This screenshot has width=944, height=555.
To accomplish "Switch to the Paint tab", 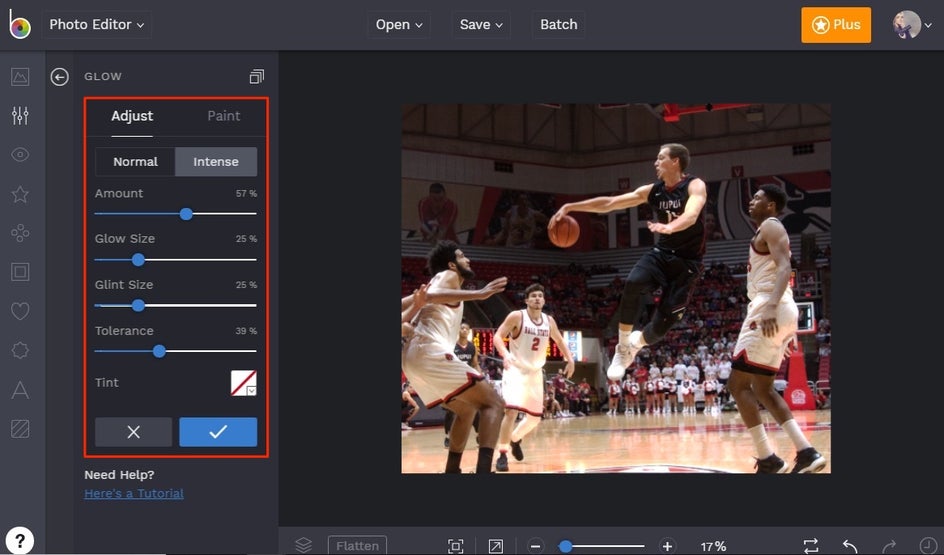I will click(223, 116).
